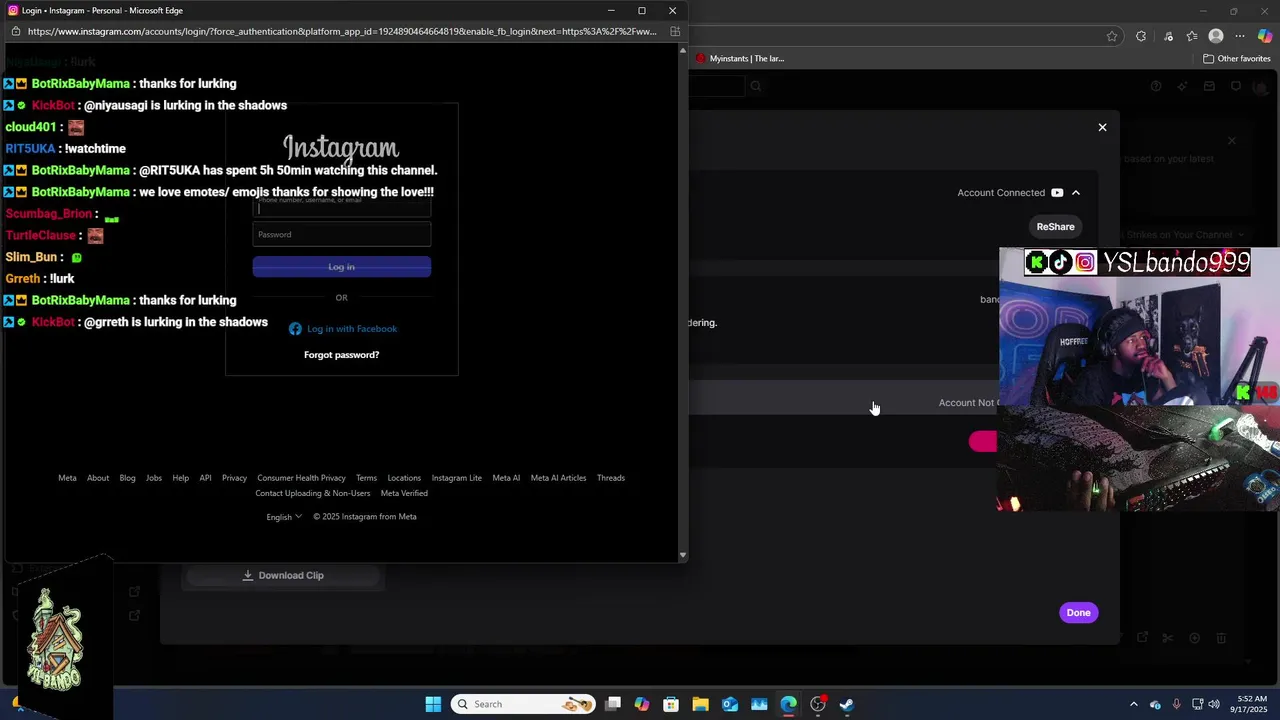
Task: Show hidden system tray icons
Action: pos(1134,704)
